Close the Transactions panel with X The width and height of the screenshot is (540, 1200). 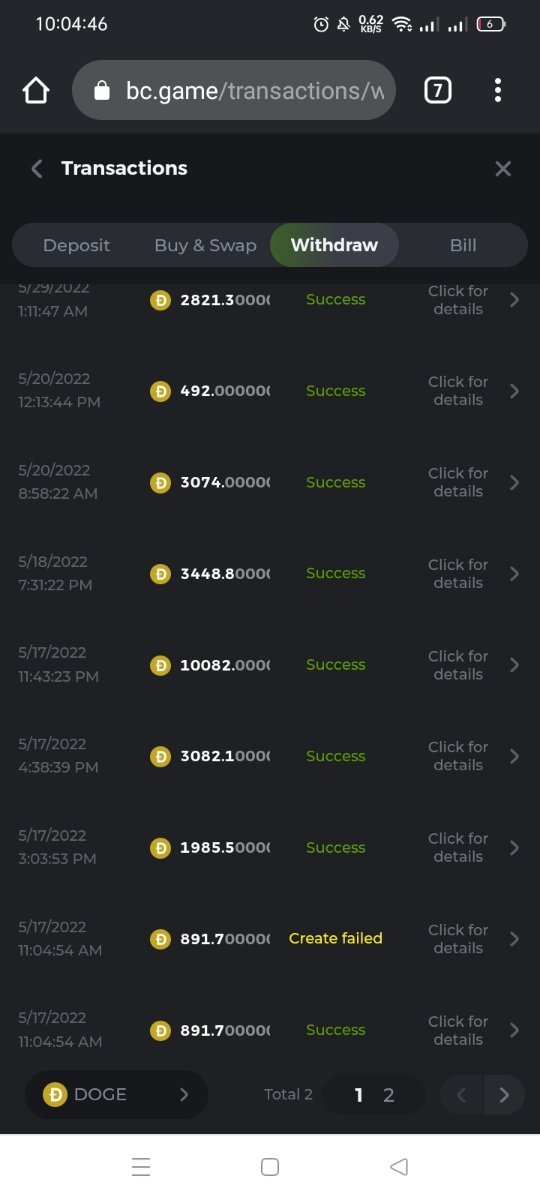coord(503,168)
